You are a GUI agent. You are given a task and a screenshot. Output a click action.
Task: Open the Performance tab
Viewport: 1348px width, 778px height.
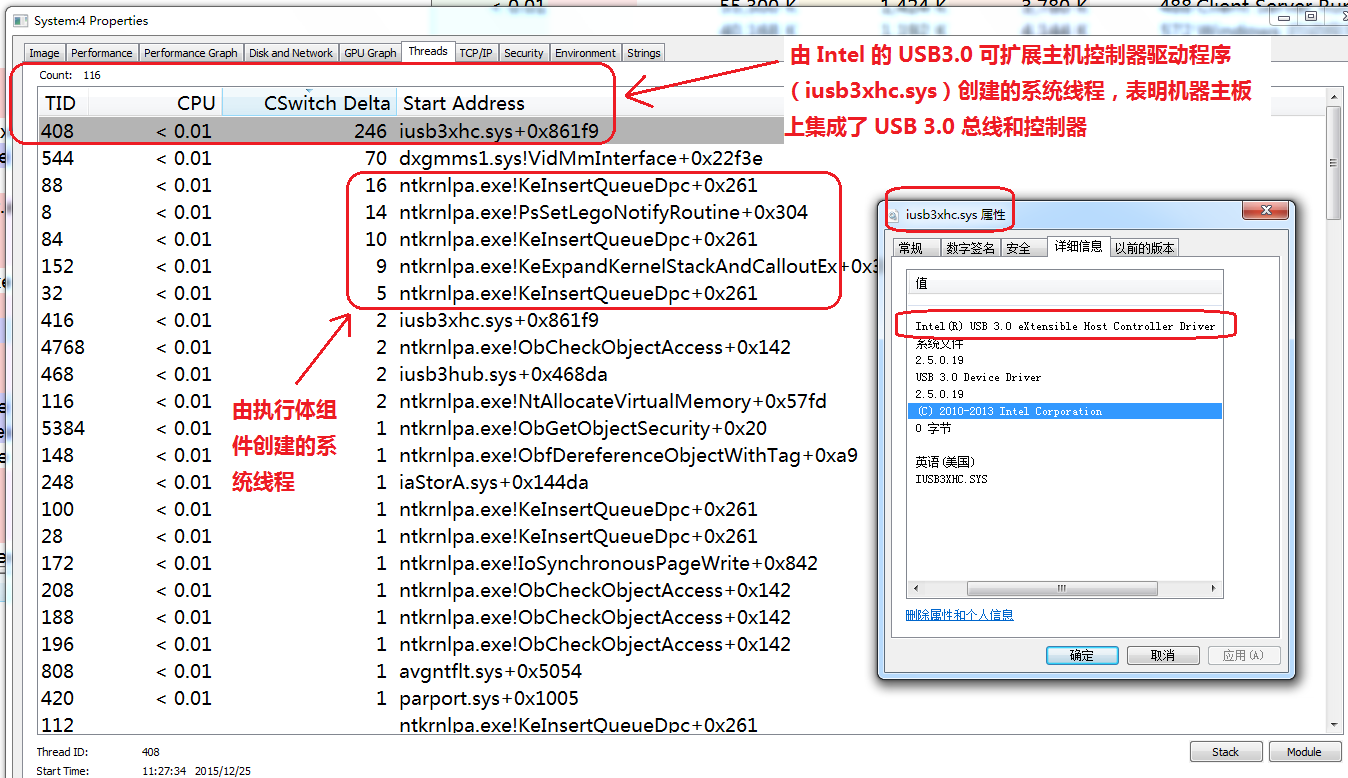pos(101,53)
